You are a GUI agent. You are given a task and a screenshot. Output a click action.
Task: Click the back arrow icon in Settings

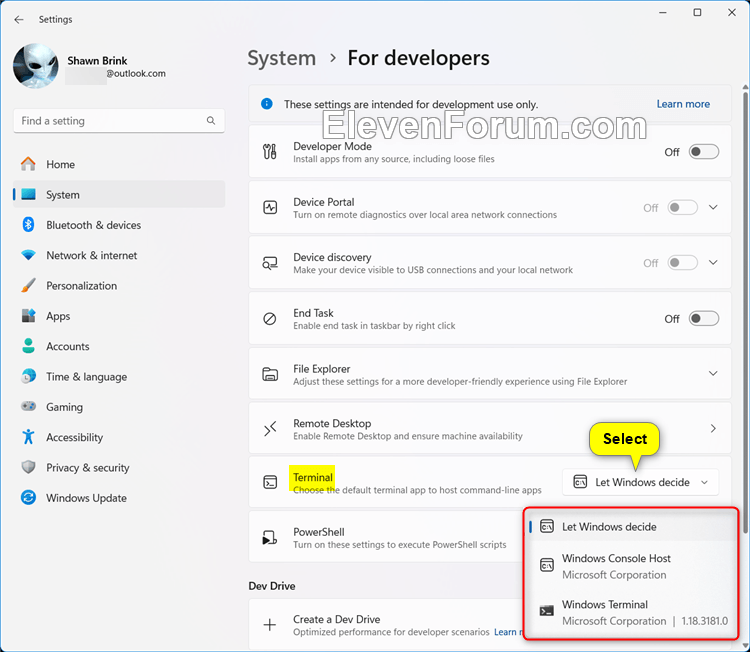click(19, 19)
